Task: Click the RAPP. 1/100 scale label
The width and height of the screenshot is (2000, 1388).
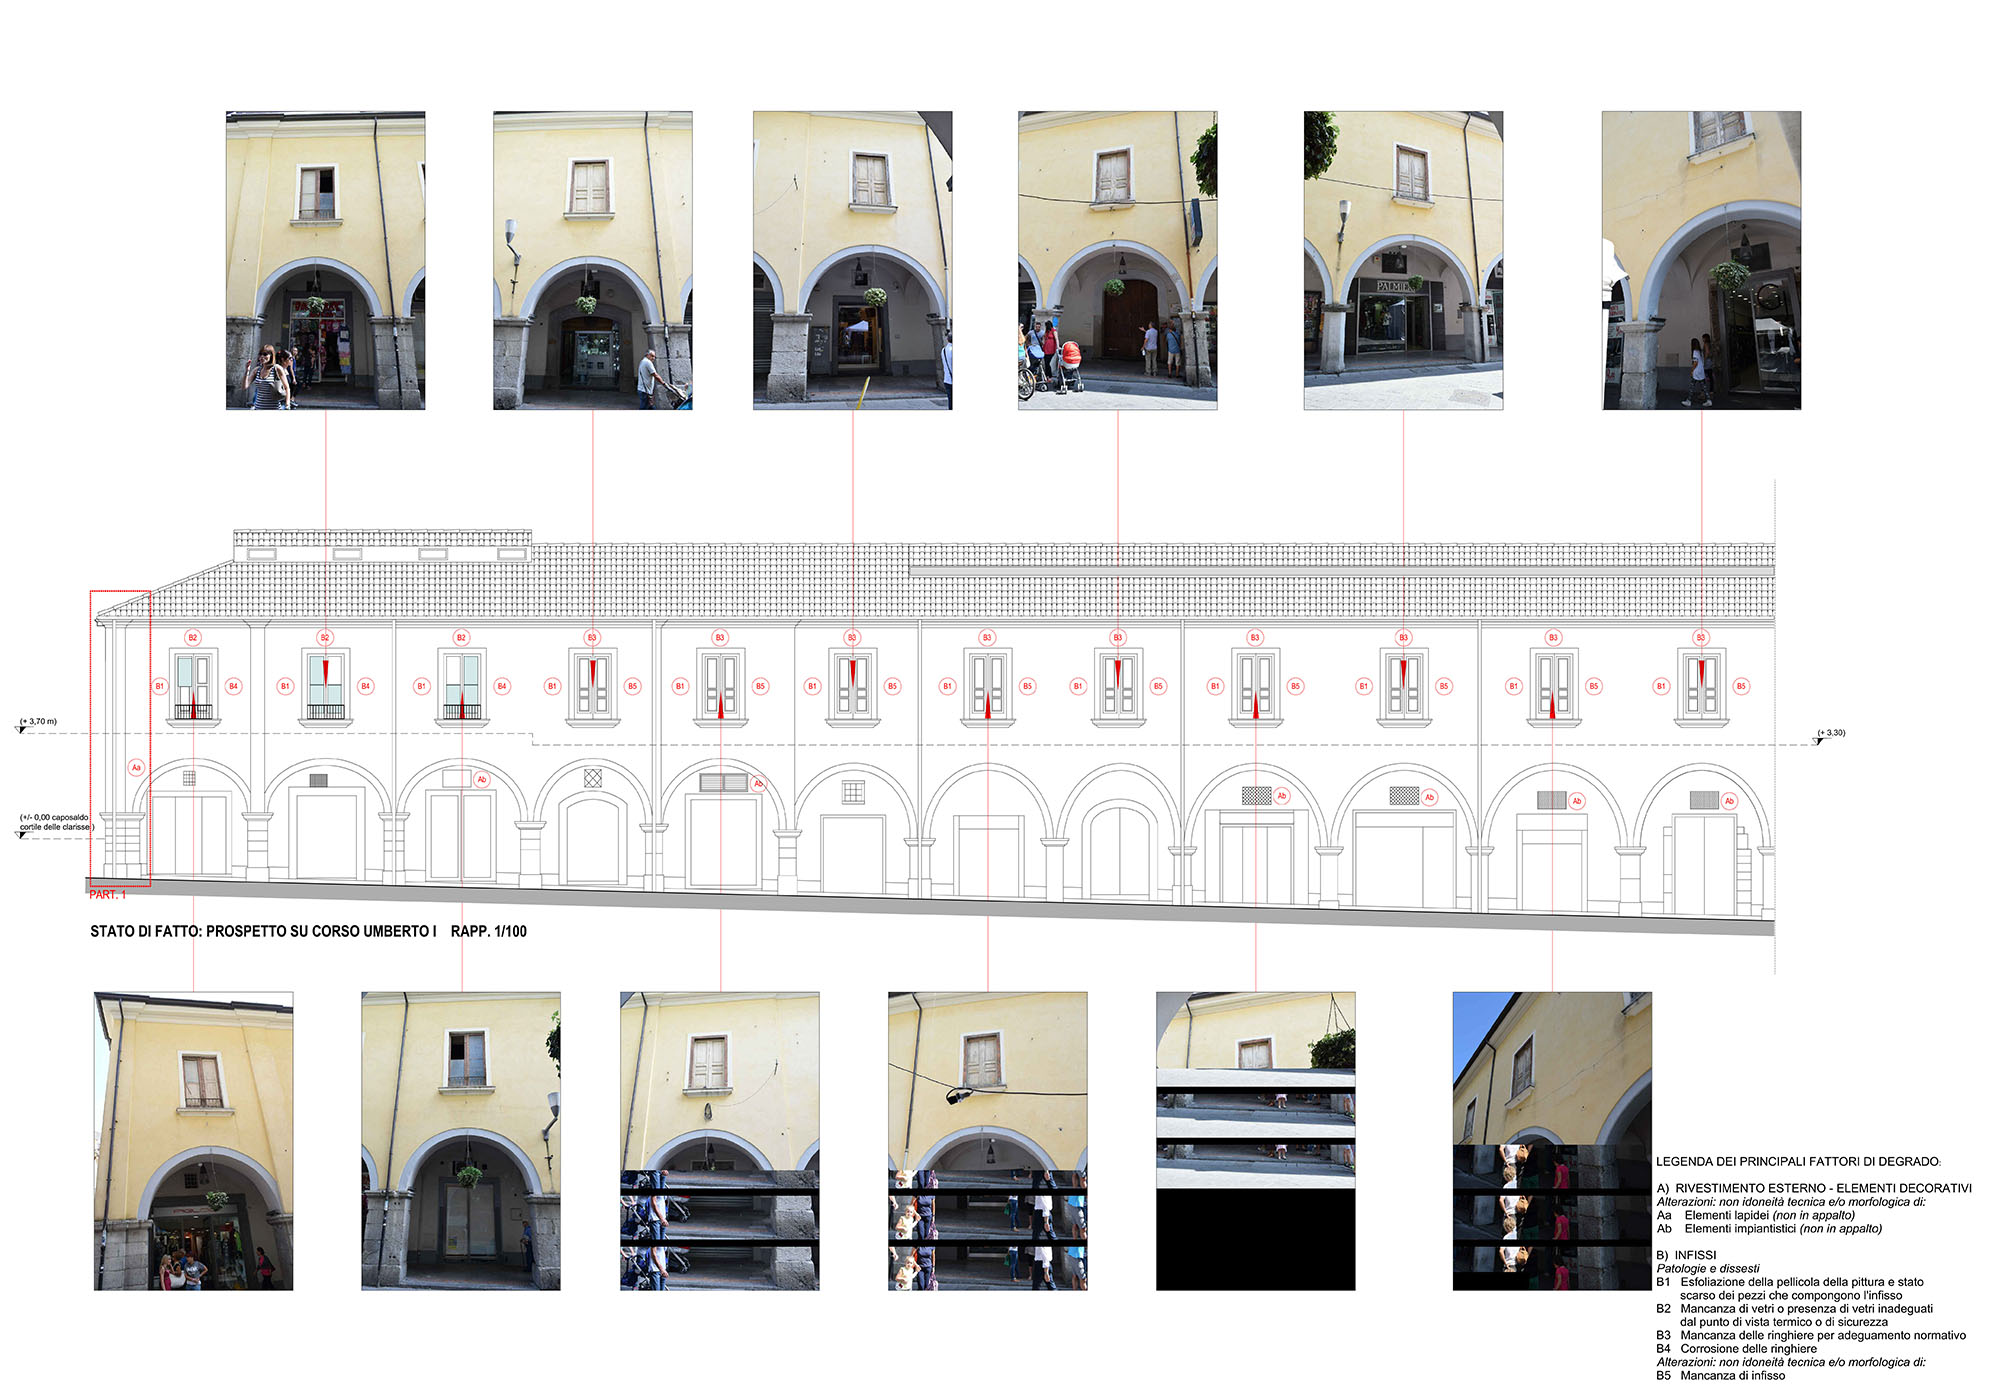Action: [489, 931]
